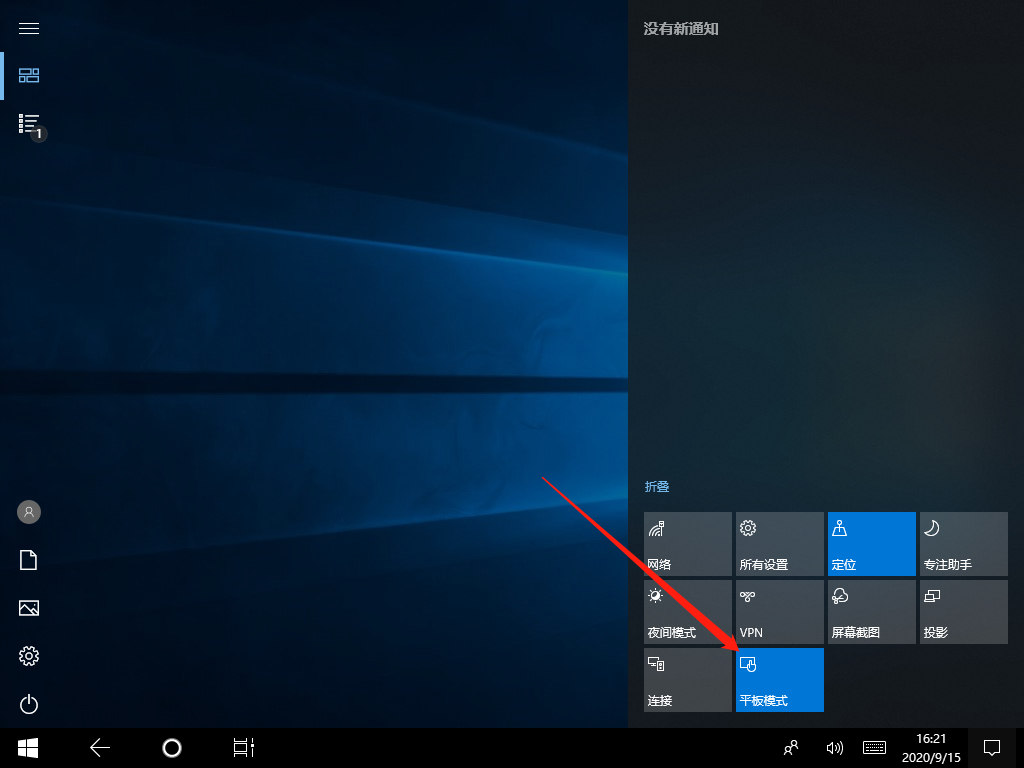Enable 夜间模式 night light tile
This screenshot has height=768, width=1024.
pyautogui.click(x=687, y=612)
